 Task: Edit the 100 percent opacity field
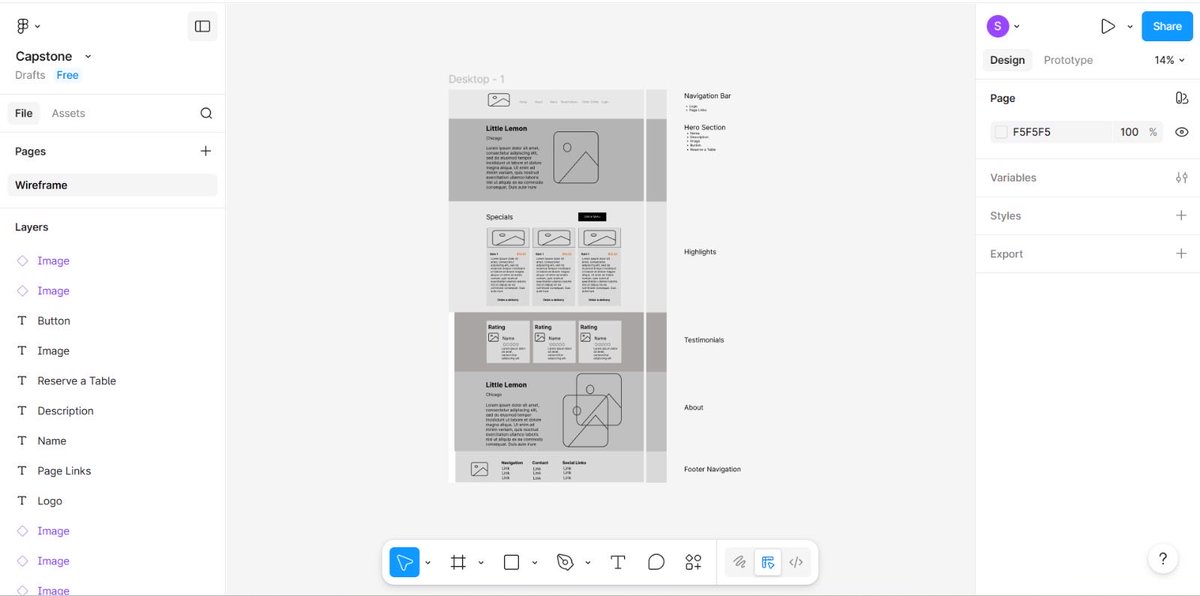pyautogui.click(x=1129, y=132)
